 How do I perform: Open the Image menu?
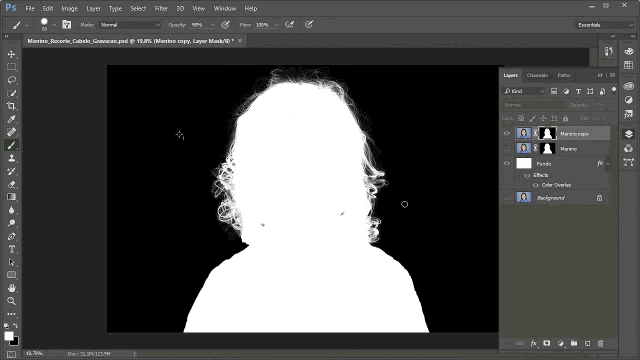click(x=69, y=8)
